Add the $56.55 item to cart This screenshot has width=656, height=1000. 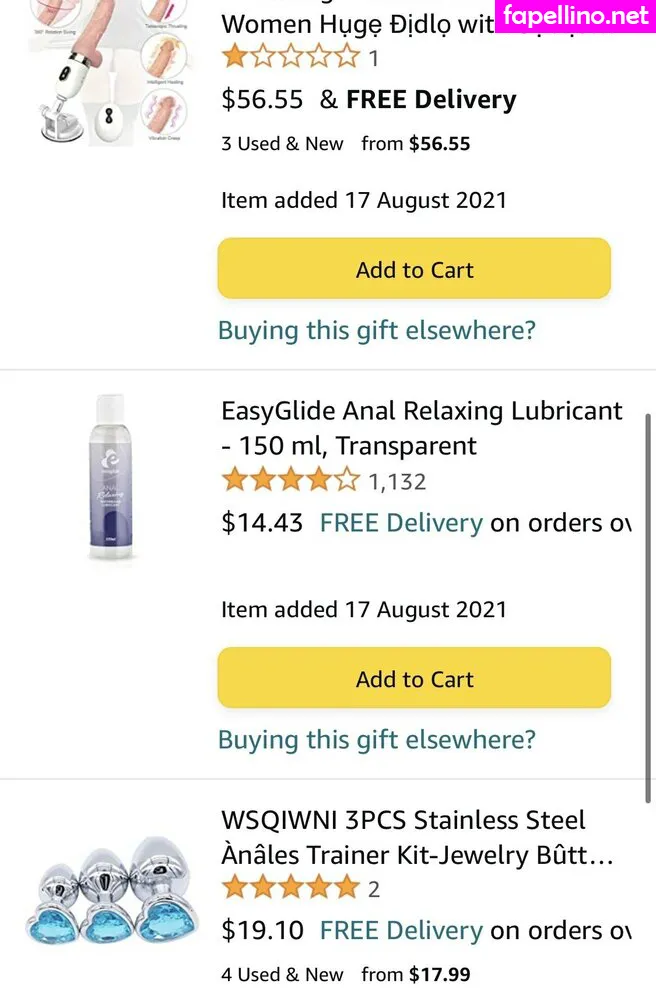[x=414, y=269]
